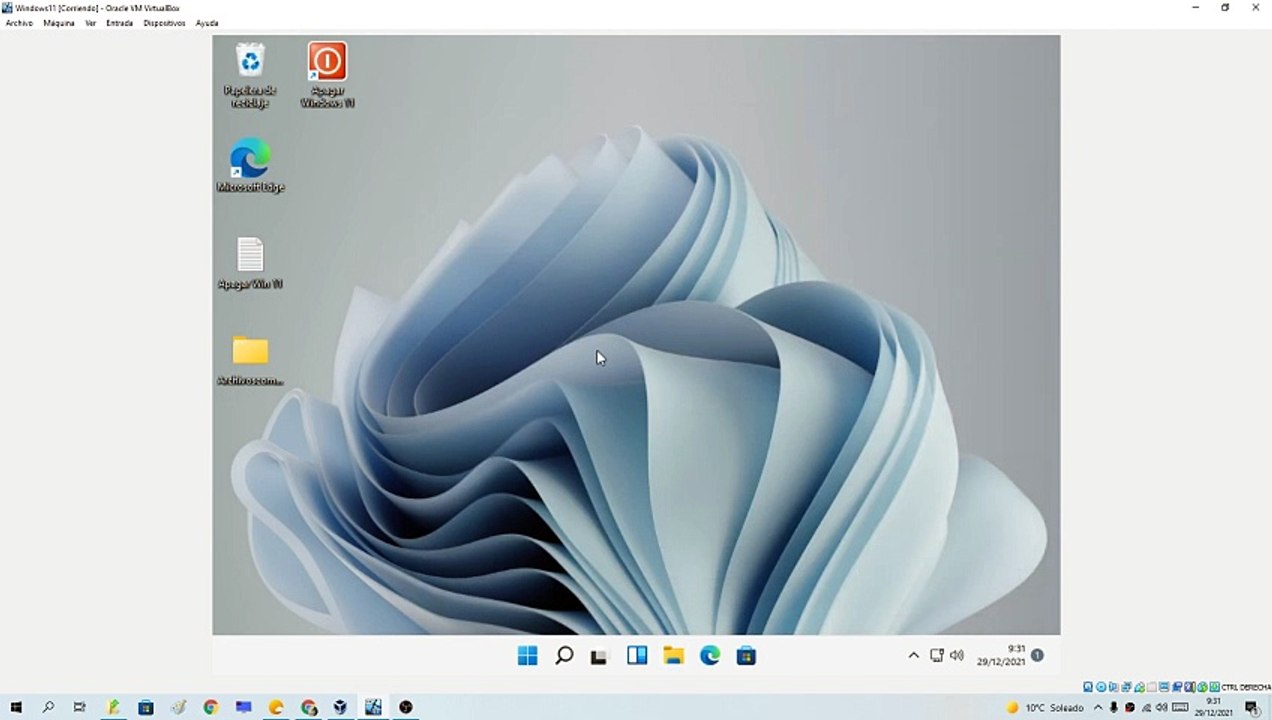Image resolution: width=1272 pixels, height=720 pixels.
Task: Open the orange round icon on host taskbar
Action: 276,707
